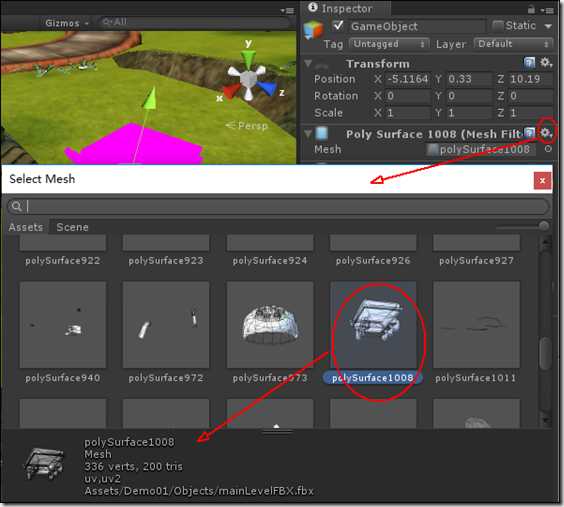
Task: Switch to the Assets tab
Action: [x=26, y=227]
